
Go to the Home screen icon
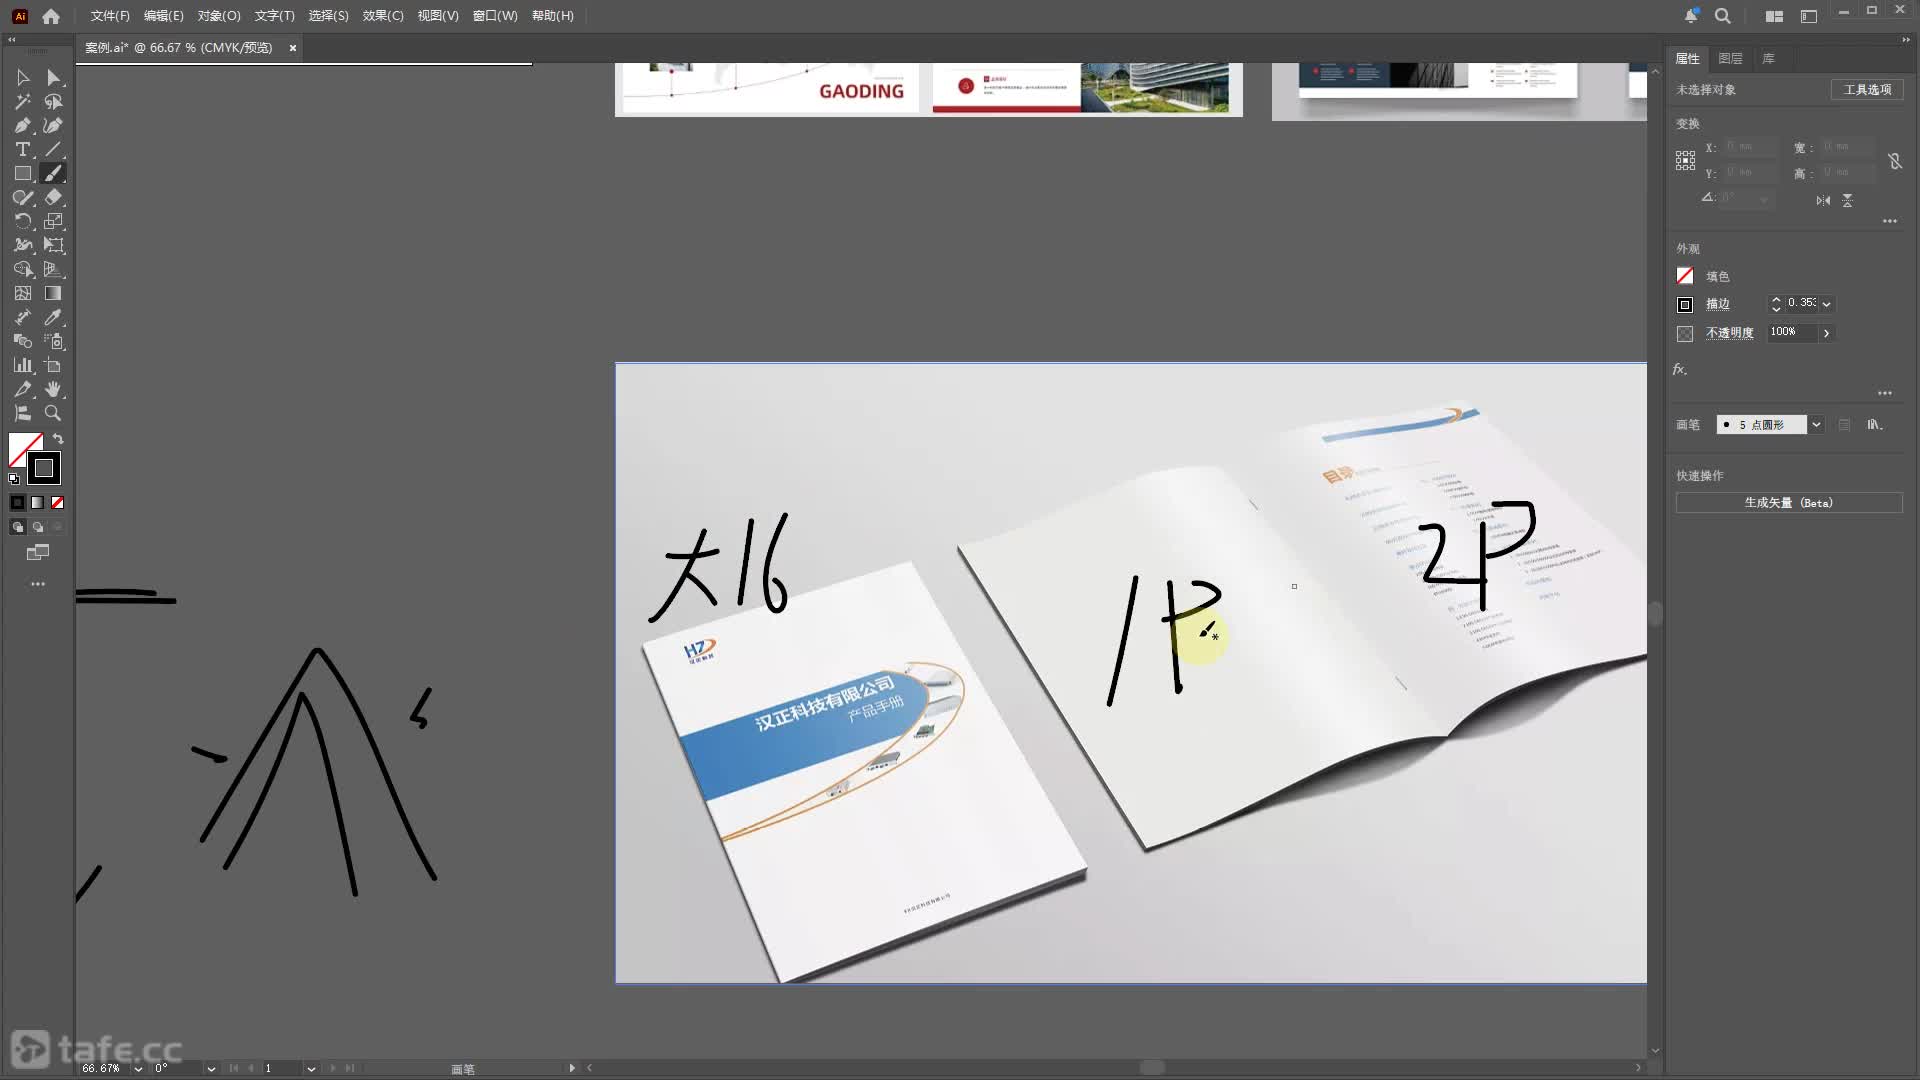pos(51,16)
